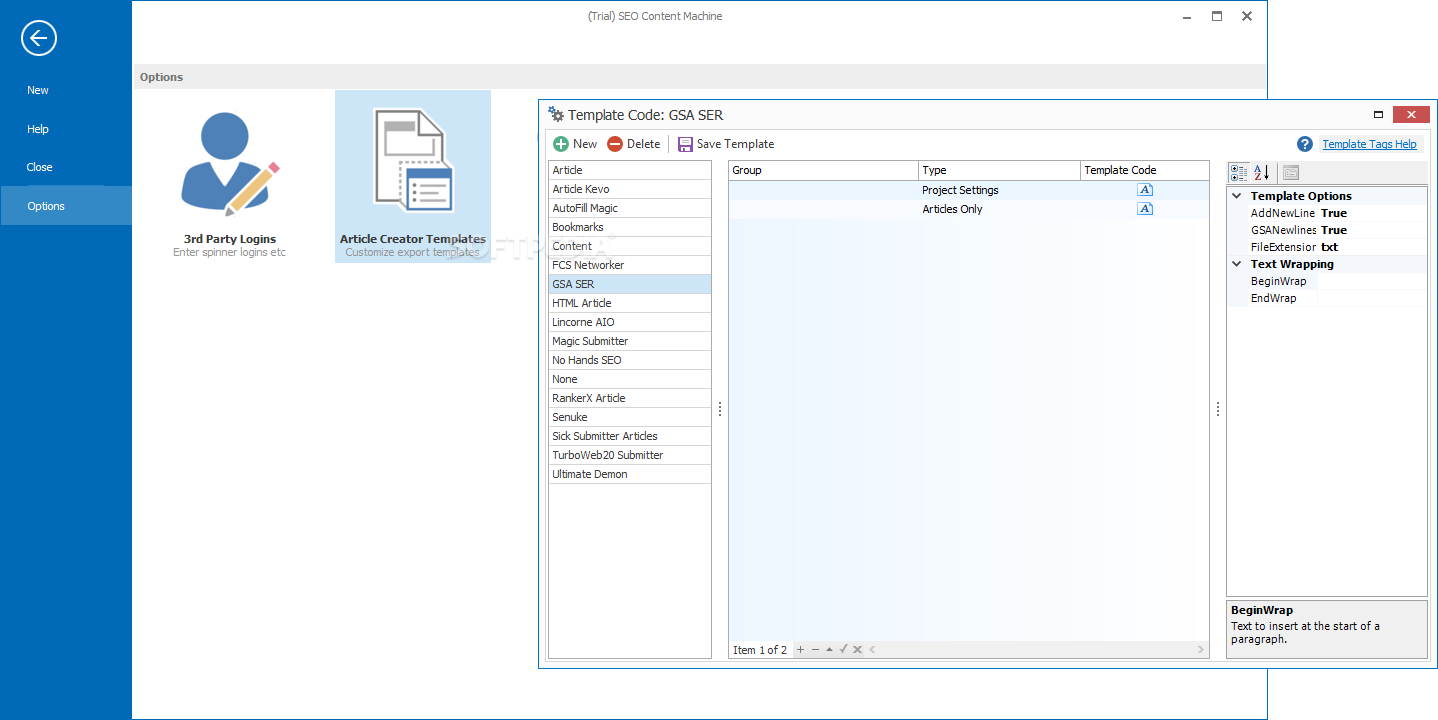Screen dimensions: 1438x720
Task: Click Save Template in the toolbar
Action: click(x=726, y=144)
